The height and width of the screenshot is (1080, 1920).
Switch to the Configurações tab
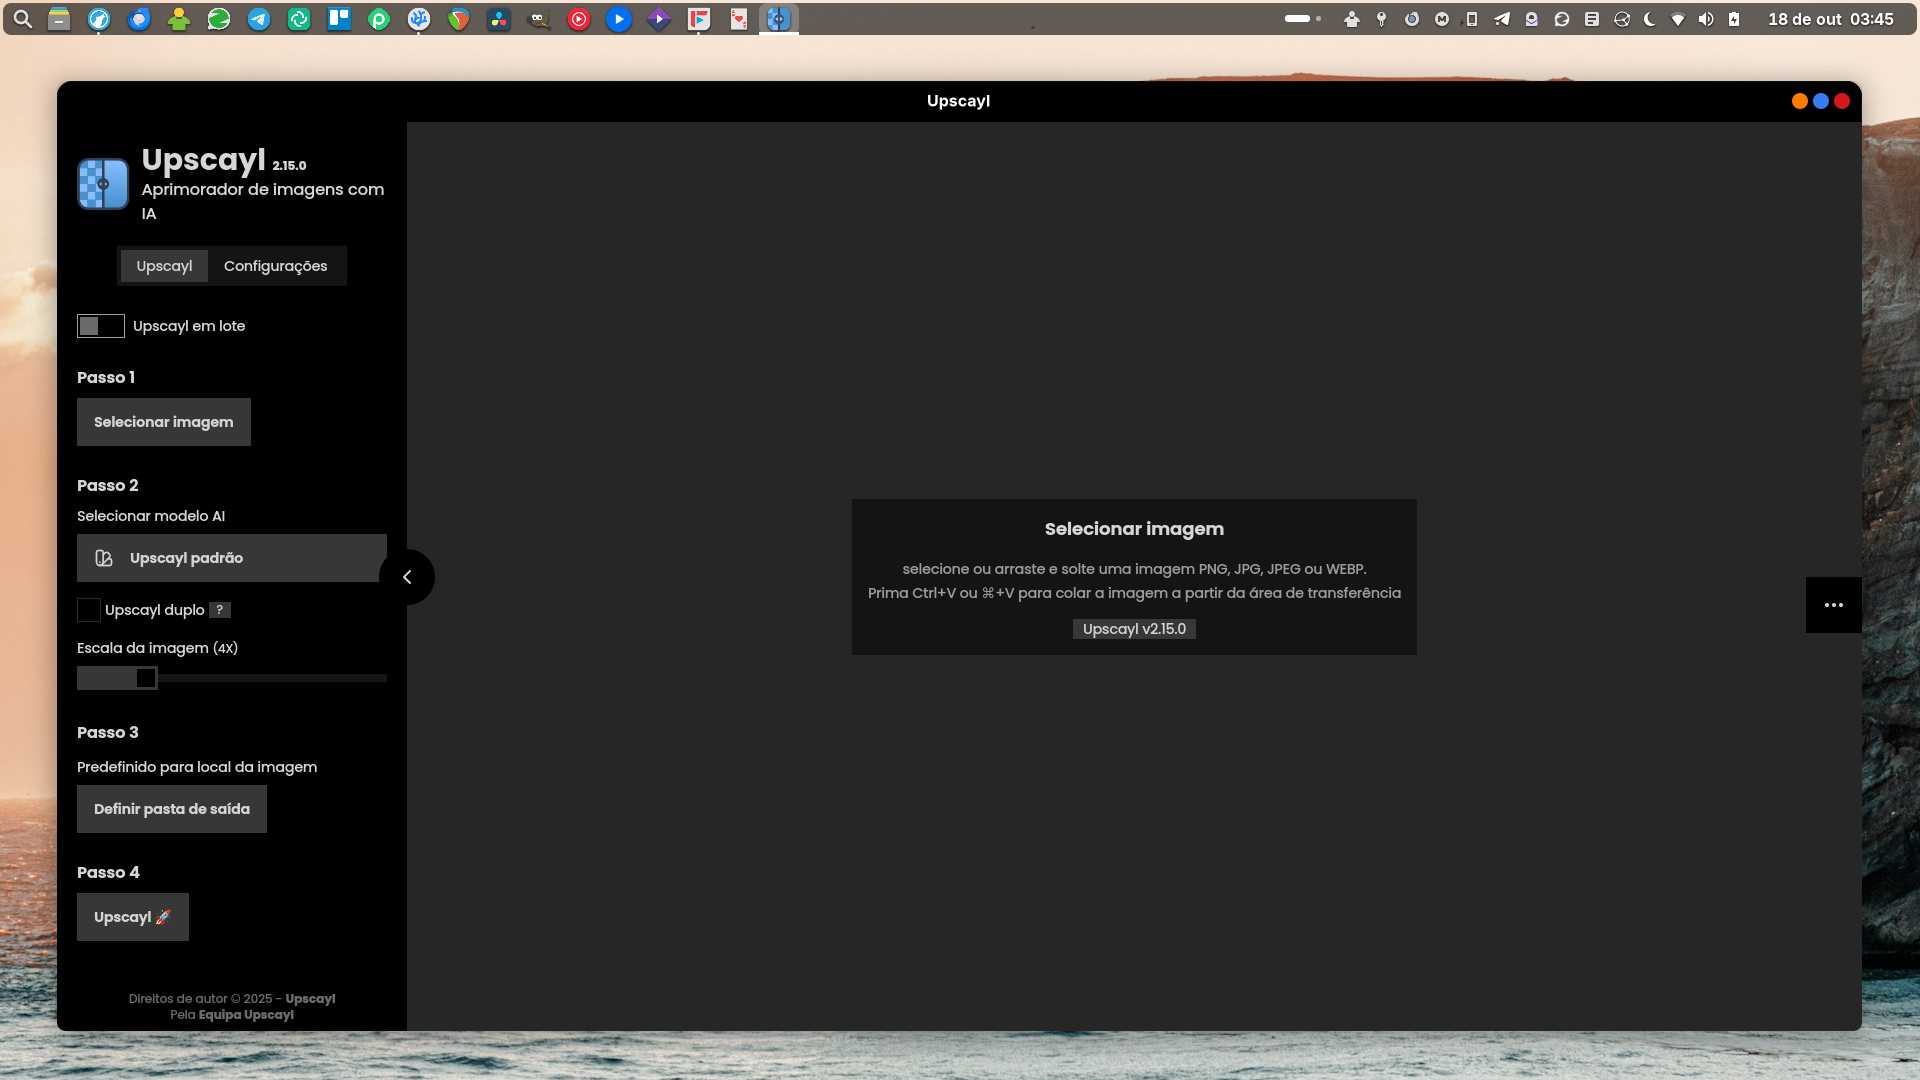click(275, 266)
